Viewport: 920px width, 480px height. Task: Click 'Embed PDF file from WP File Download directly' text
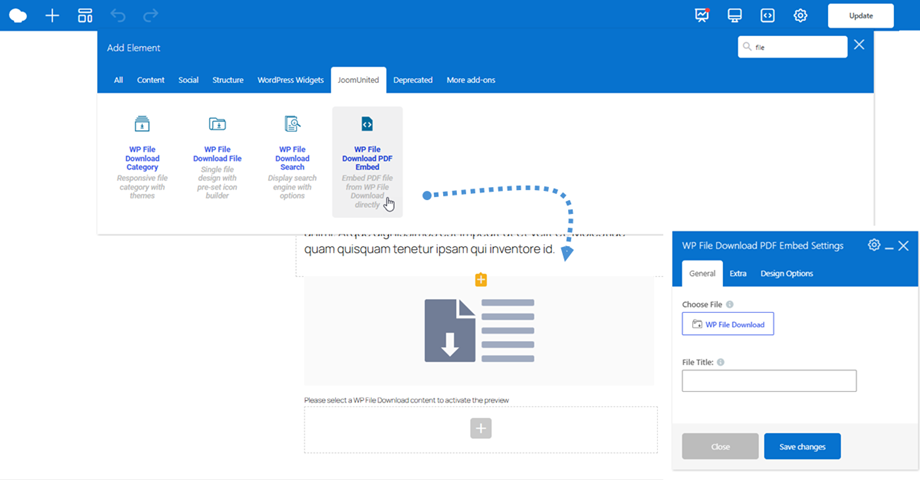pos(367,191)
